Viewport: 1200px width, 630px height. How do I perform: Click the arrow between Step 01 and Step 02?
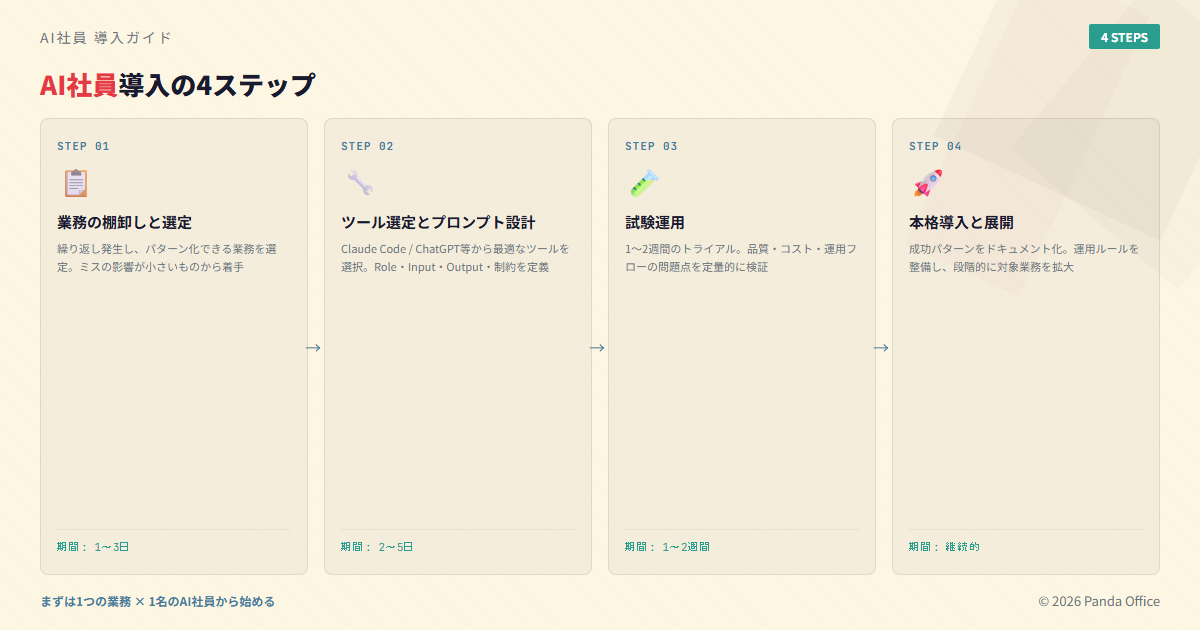point(313,348)
